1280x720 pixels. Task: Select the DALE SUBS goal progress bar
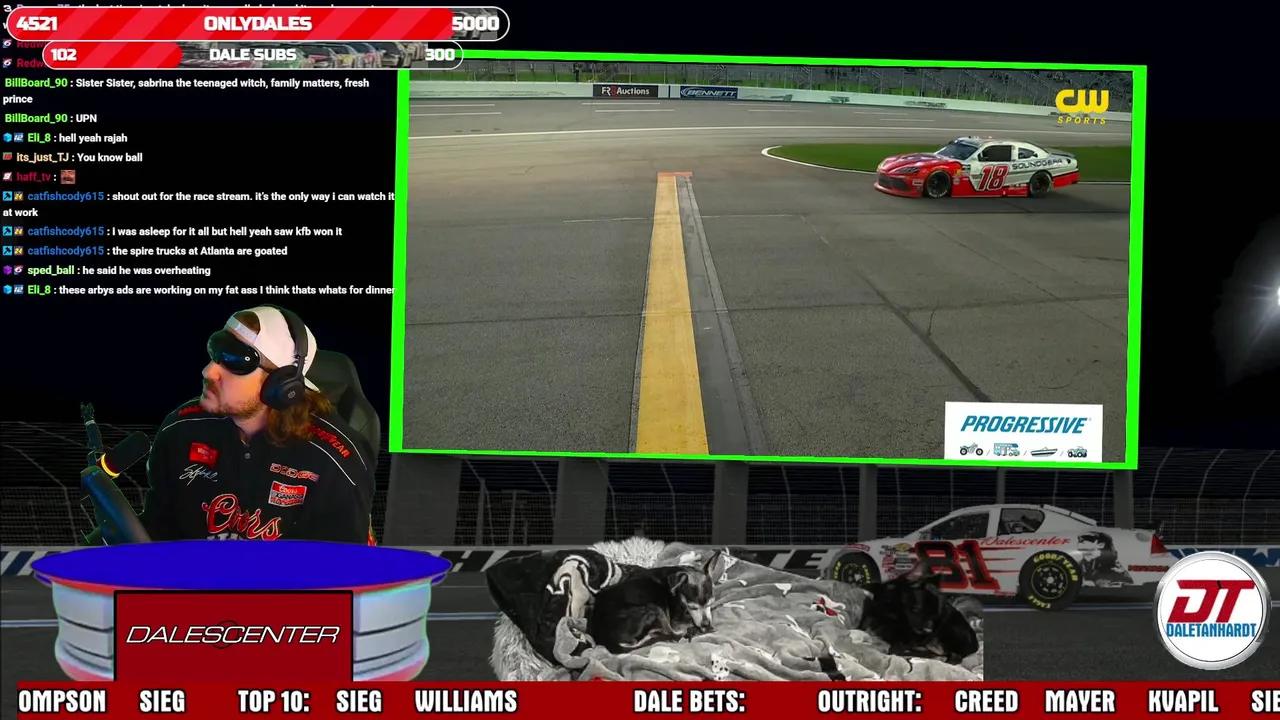pos(252,54)
